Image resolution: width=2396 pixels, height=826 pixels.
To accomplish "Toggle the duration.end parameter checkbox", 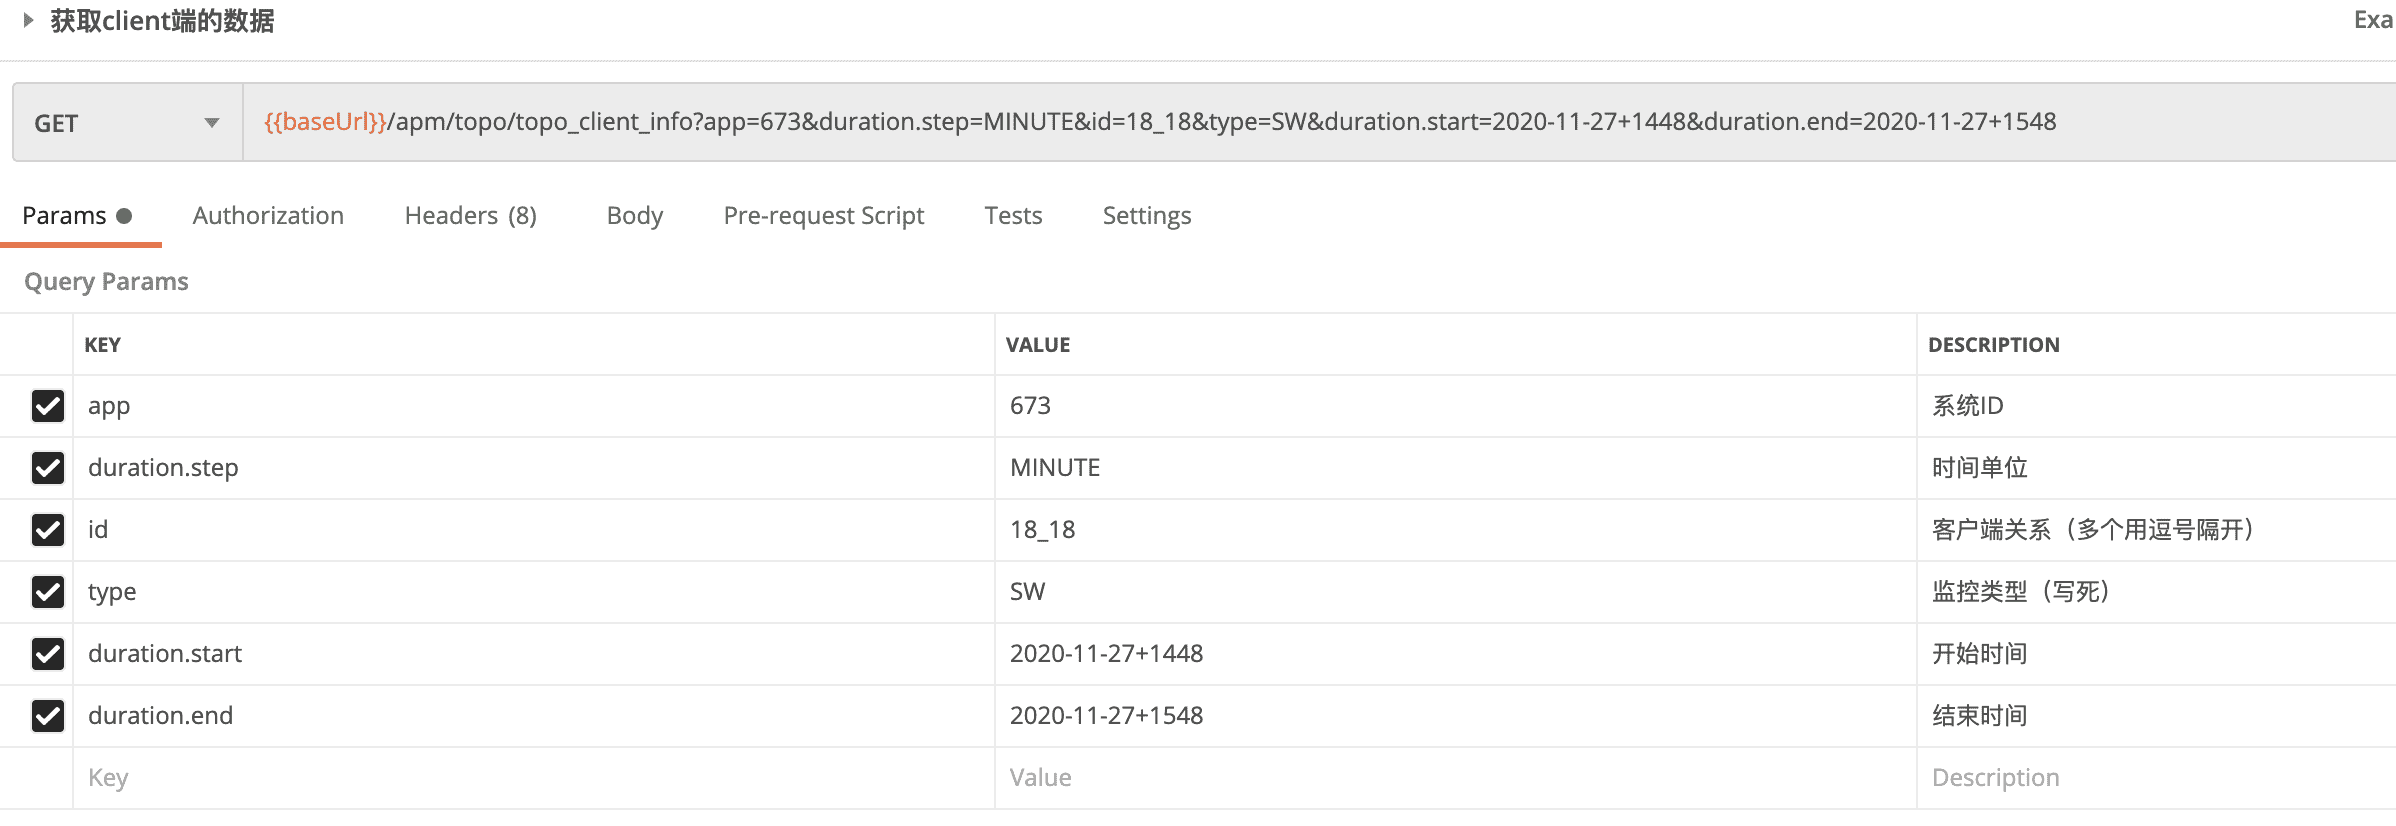I will [x=48, y=716].
